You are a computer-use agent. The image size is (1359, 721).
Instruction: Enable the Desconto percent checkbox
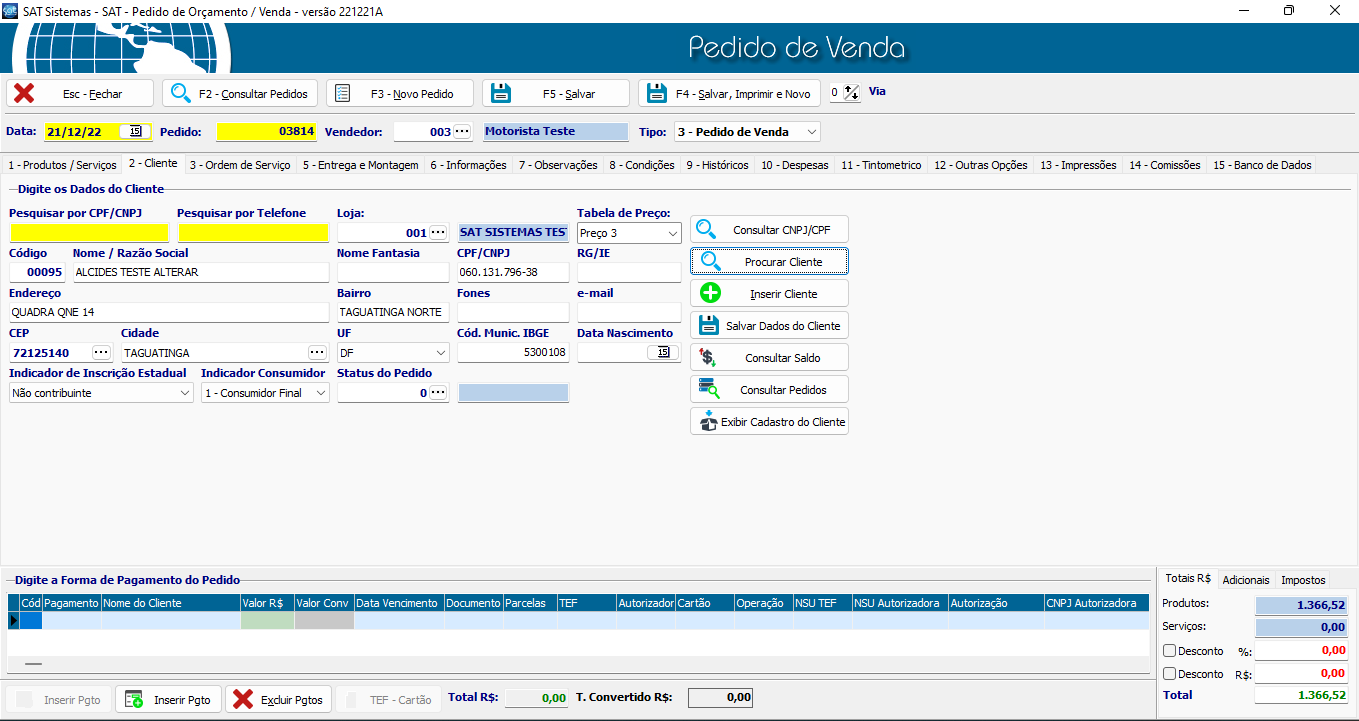(x=1171, y=650)
